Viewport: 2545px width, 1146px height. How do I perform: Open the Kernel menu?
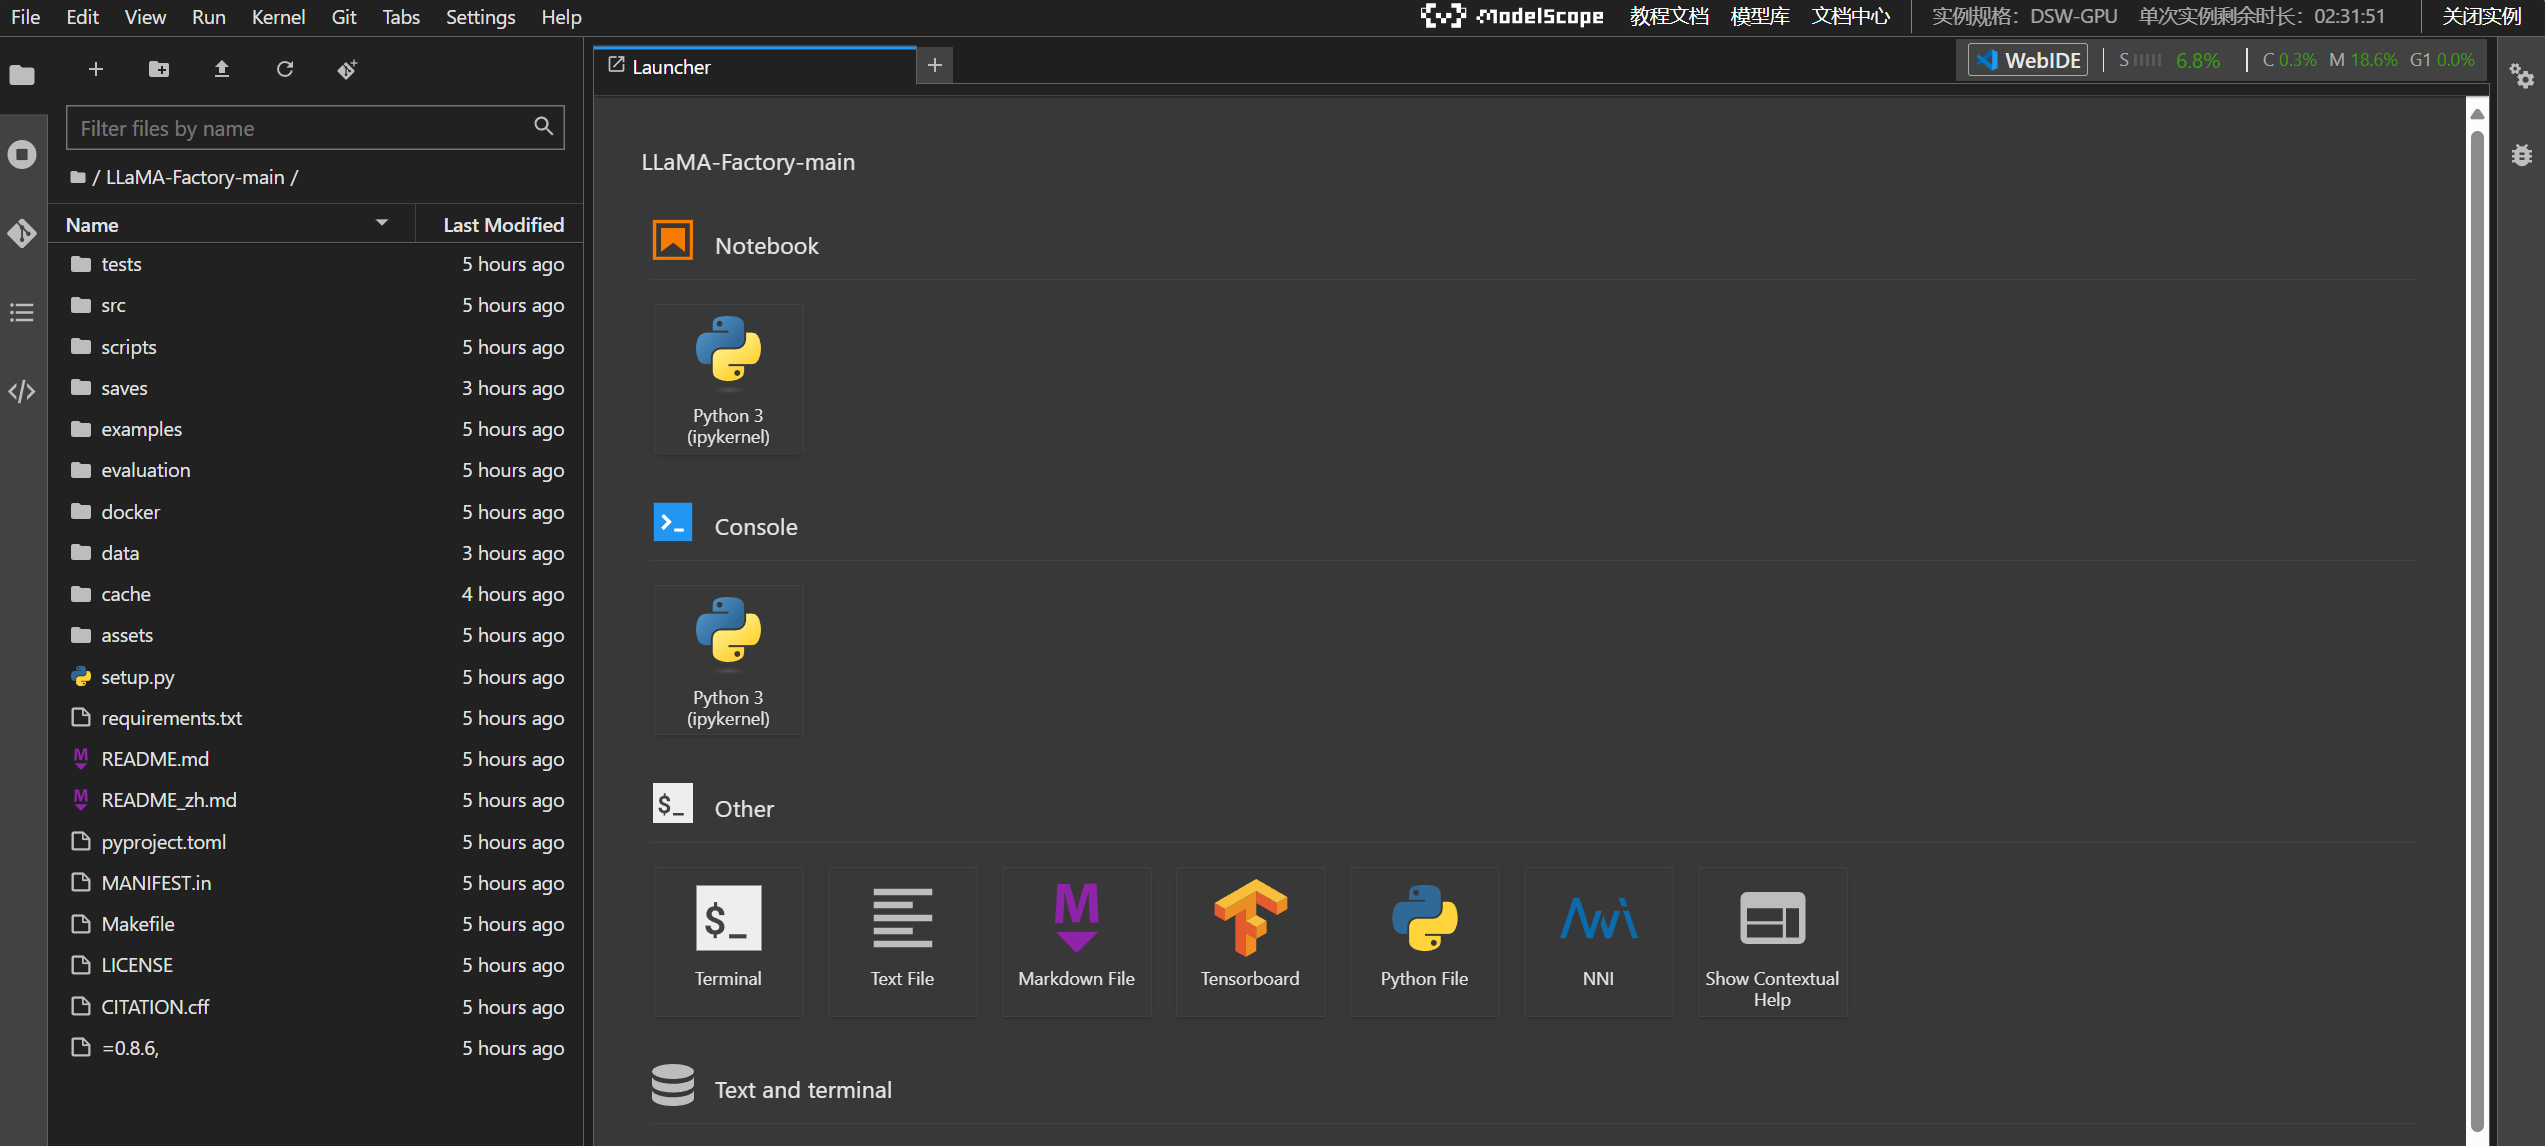[278, 17]
